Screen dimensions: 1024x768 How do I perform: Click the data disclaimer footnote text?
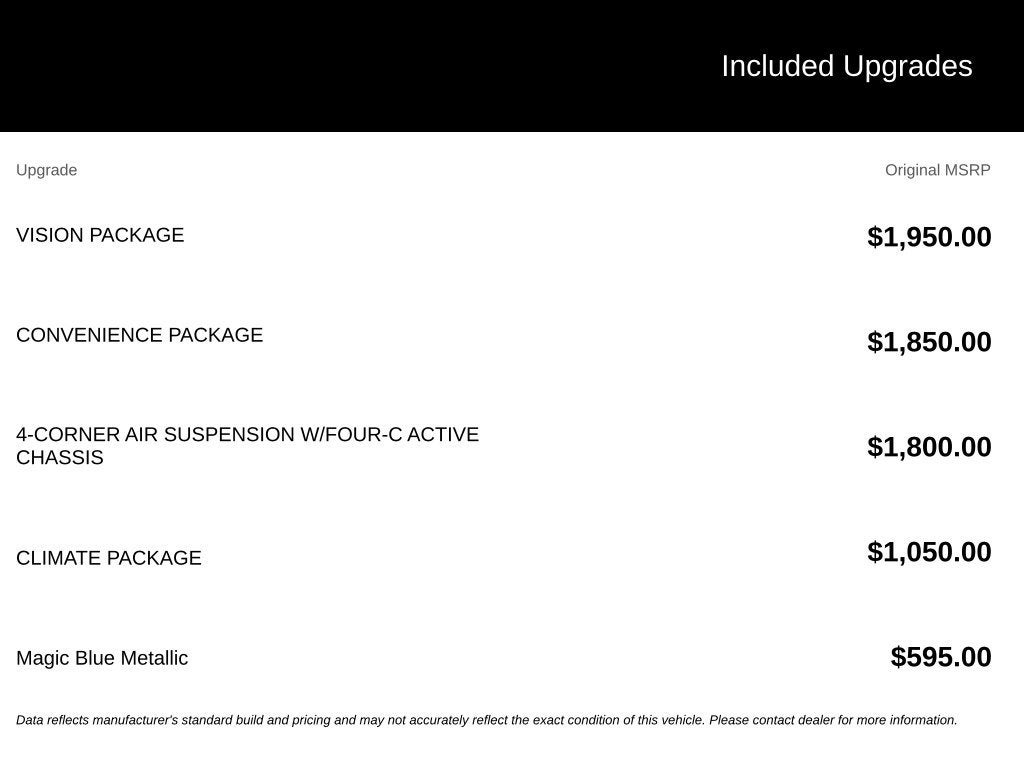[x=487, y=720]
